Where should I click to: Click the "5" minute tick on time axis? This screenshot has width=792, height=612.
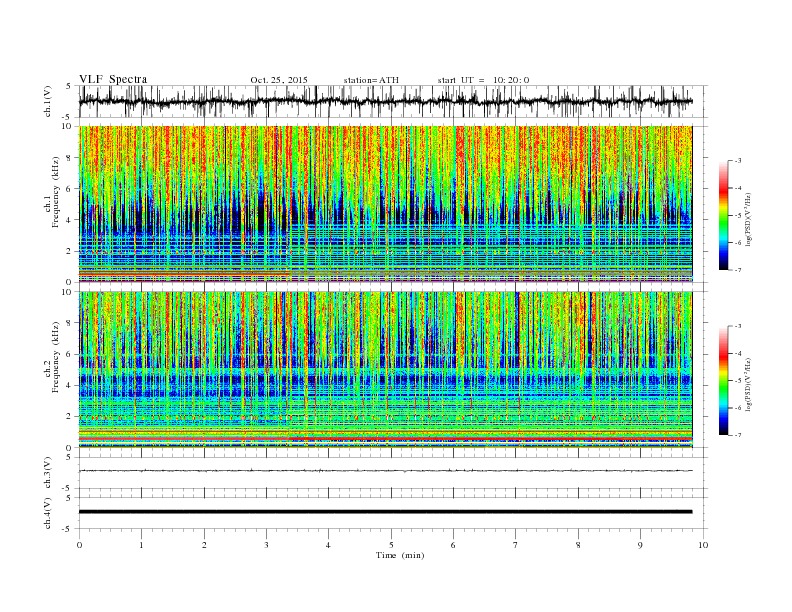[x=391, y=545]
